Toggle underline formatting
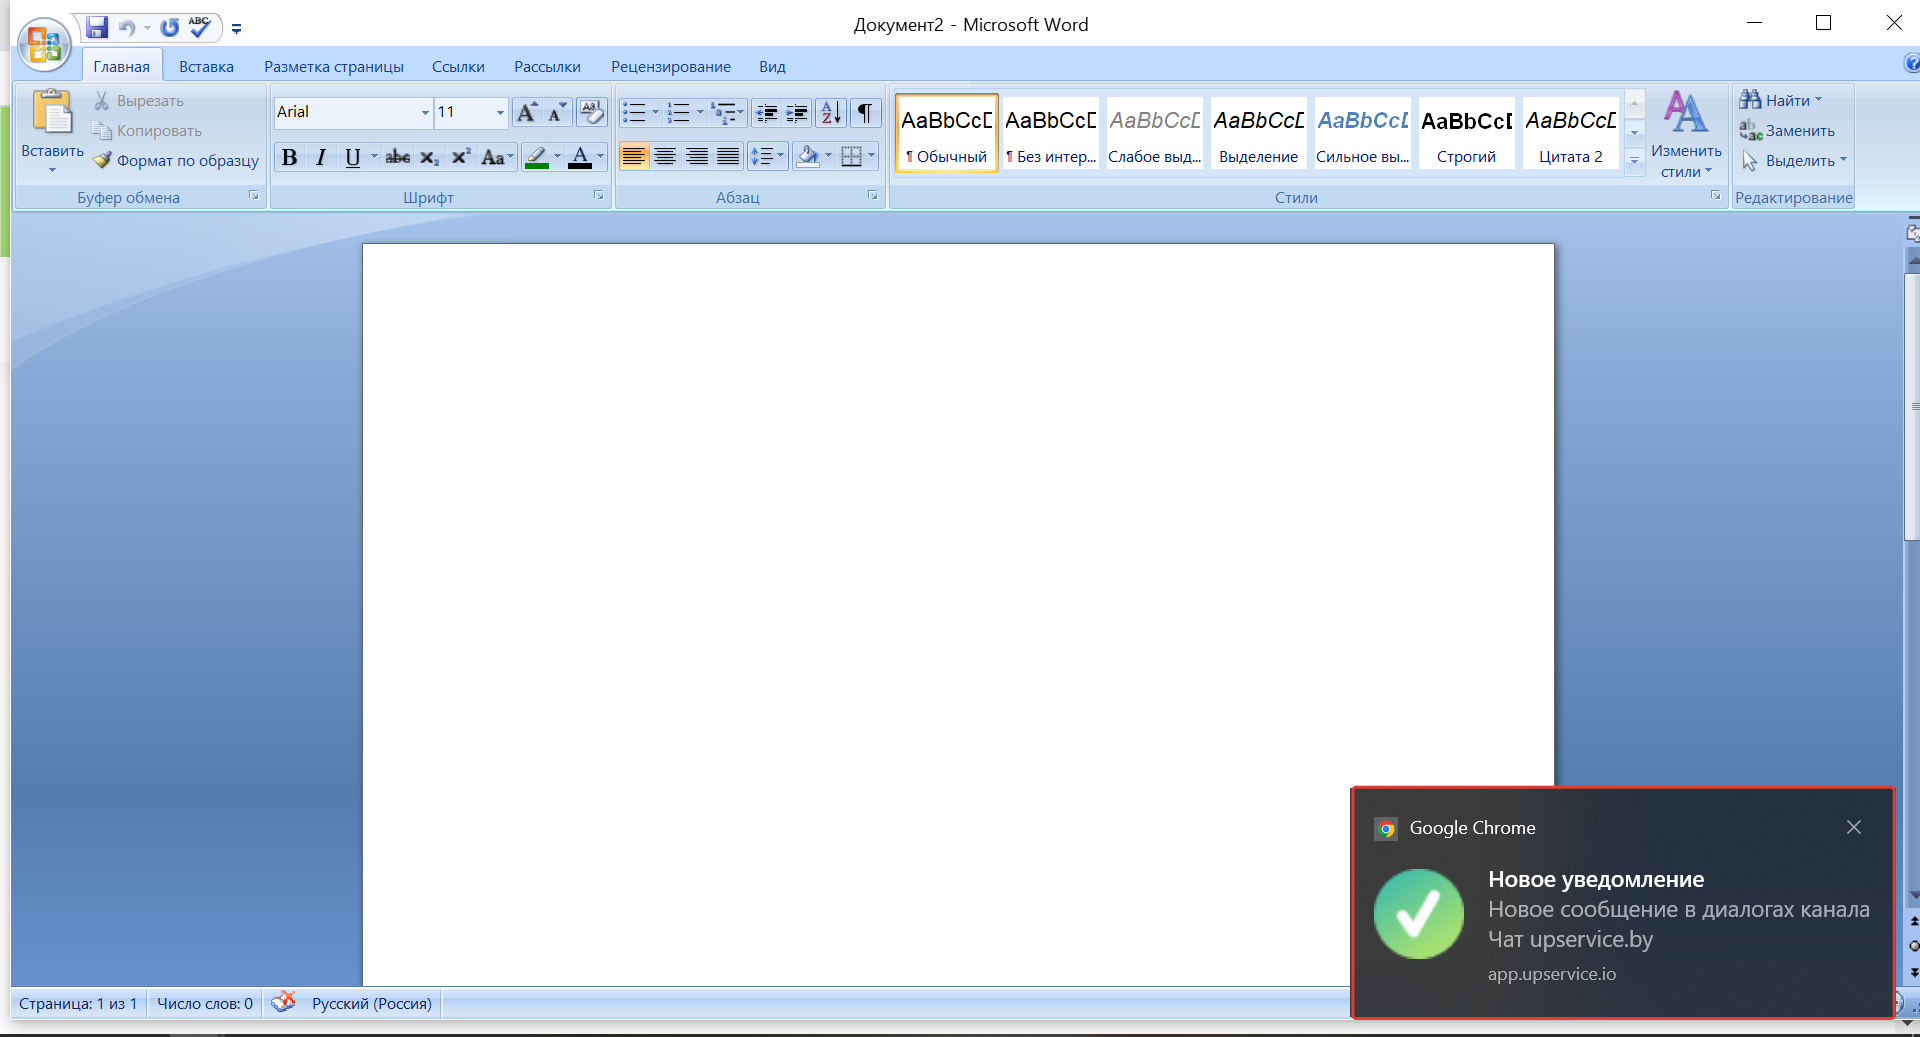Viewport: 1920px width, 1037px height. 352,157
